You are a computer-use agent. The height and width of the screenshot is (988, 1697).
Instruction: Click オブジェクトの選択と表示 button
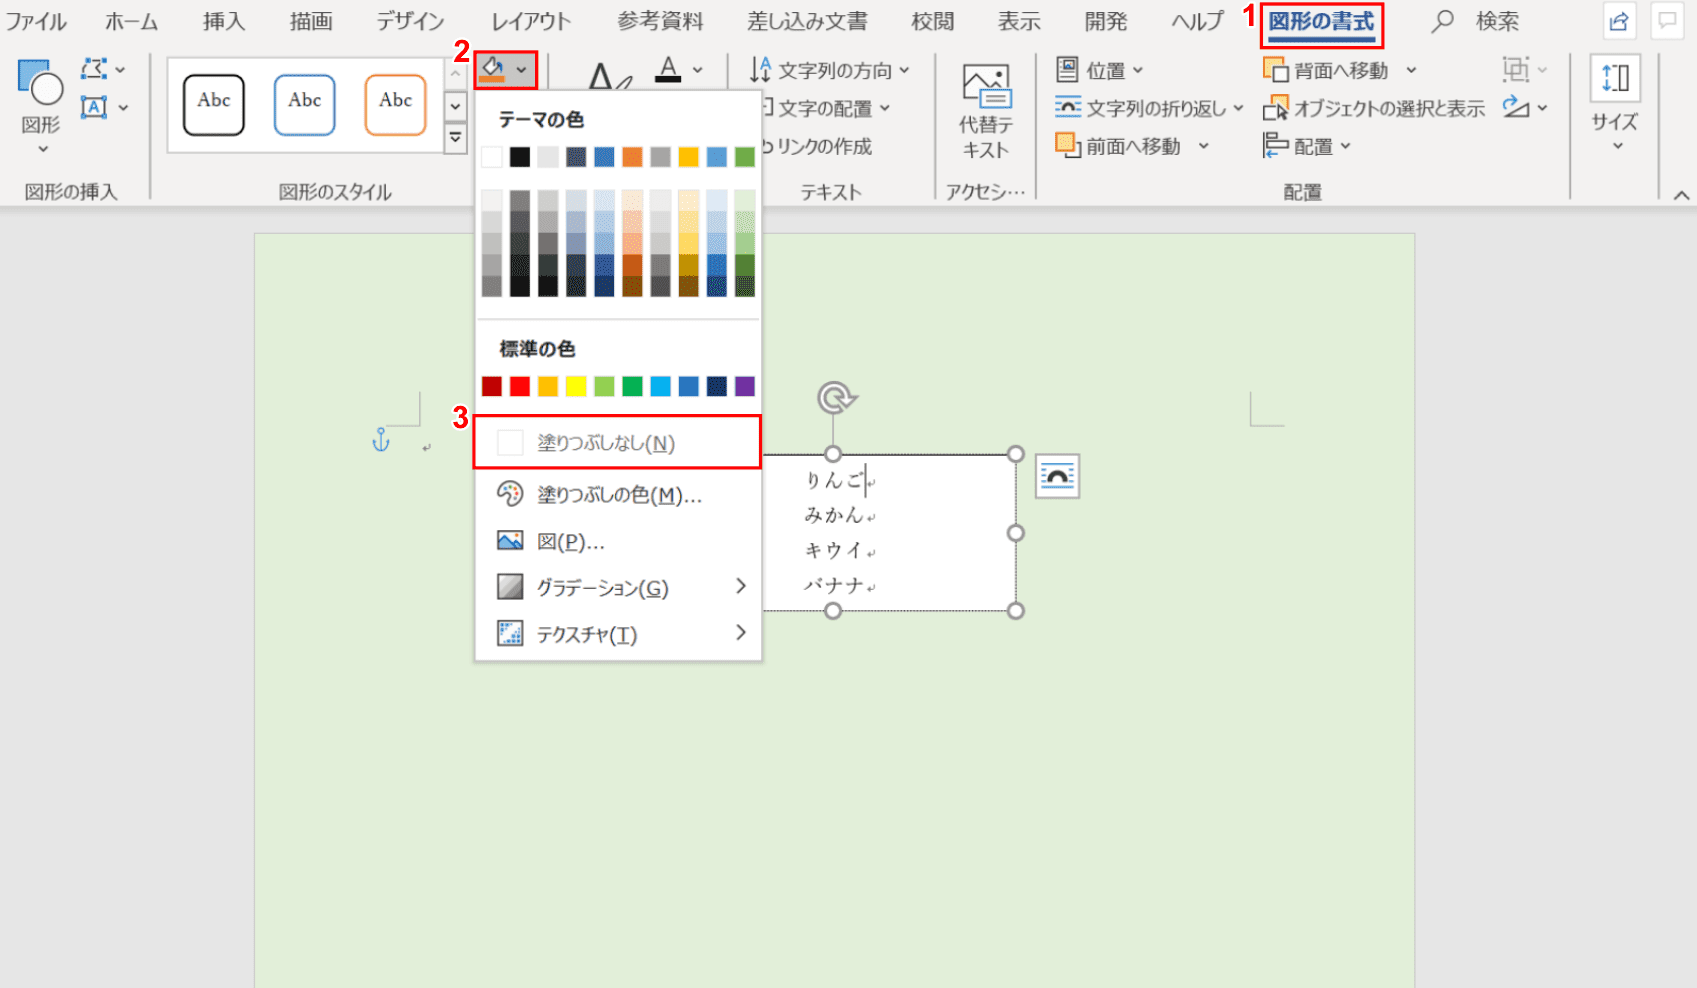click(1373, 108)
